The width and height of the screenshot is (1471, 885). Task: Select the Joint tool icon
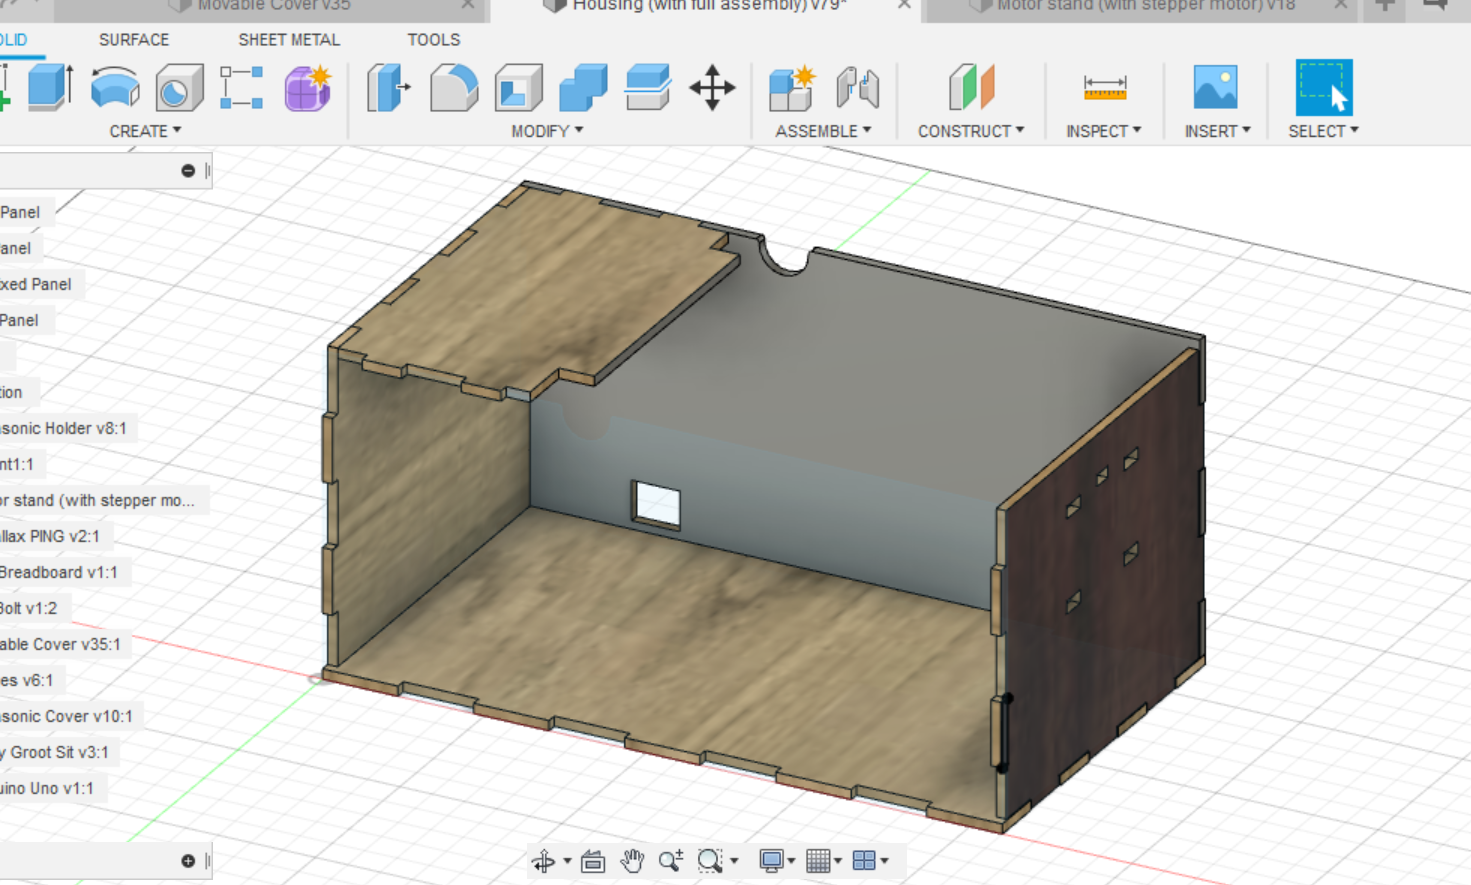[x=858, y=87]
